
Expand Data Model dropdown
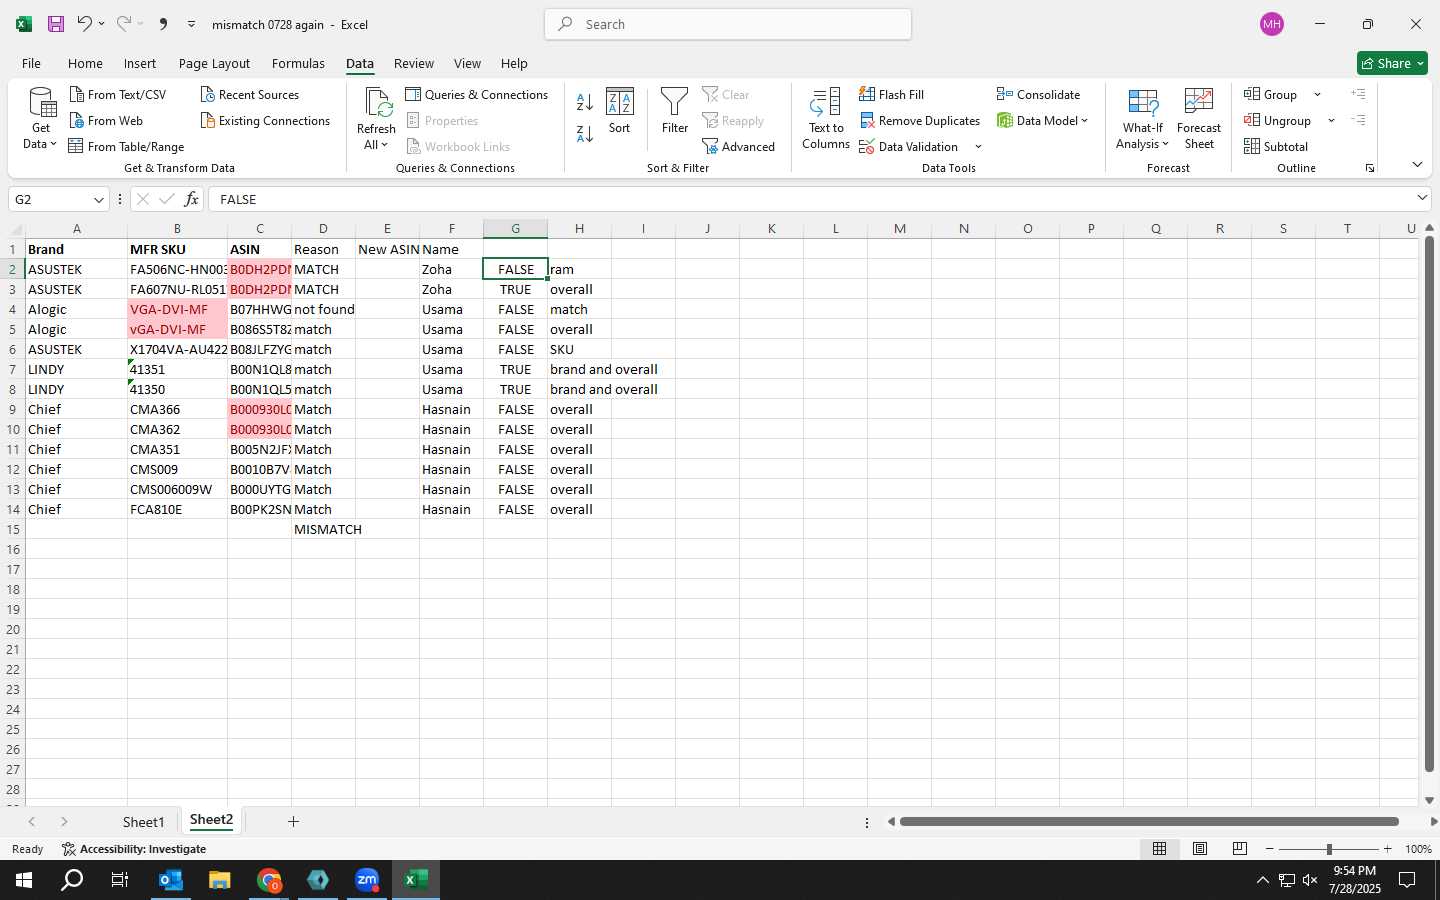(x=1084, y=121)
